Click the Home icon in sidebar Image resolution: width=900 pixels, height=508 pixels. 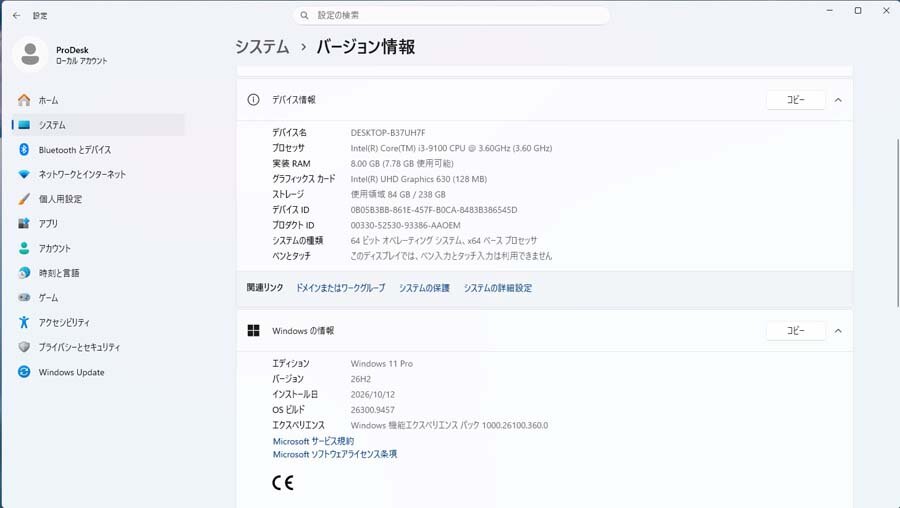tap(24, 100)
